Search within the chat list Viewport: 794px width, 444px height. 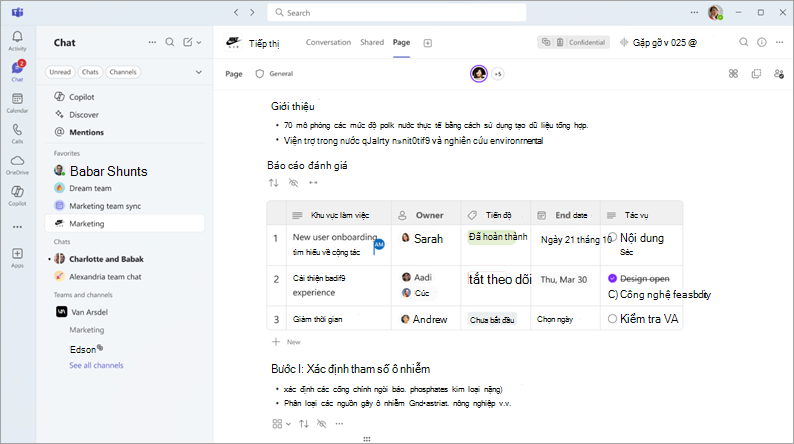tap(170, 43)
